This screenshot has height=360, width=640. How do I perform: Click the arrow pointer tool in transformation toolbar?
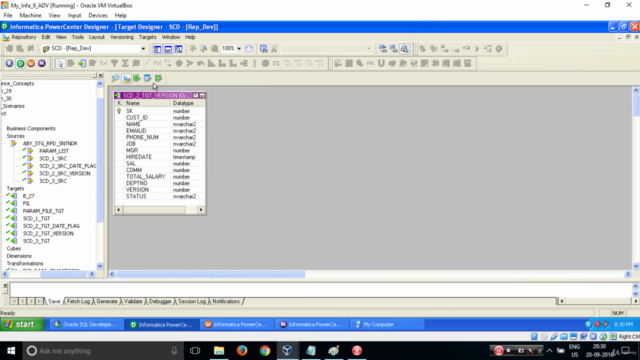[x=60, y=63]
